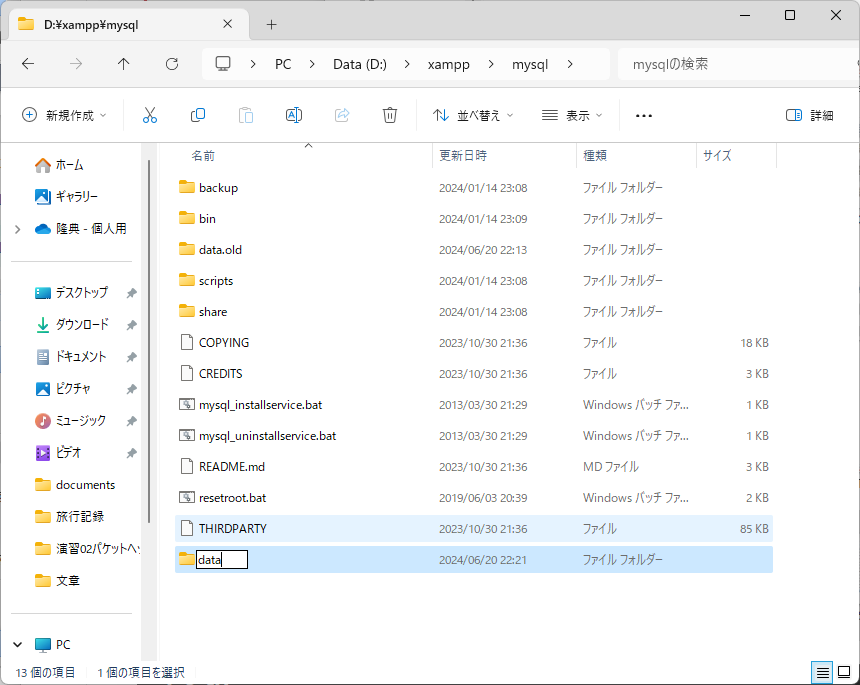Click the Delete trash can icon
The image size is (860, 685).
390,116
